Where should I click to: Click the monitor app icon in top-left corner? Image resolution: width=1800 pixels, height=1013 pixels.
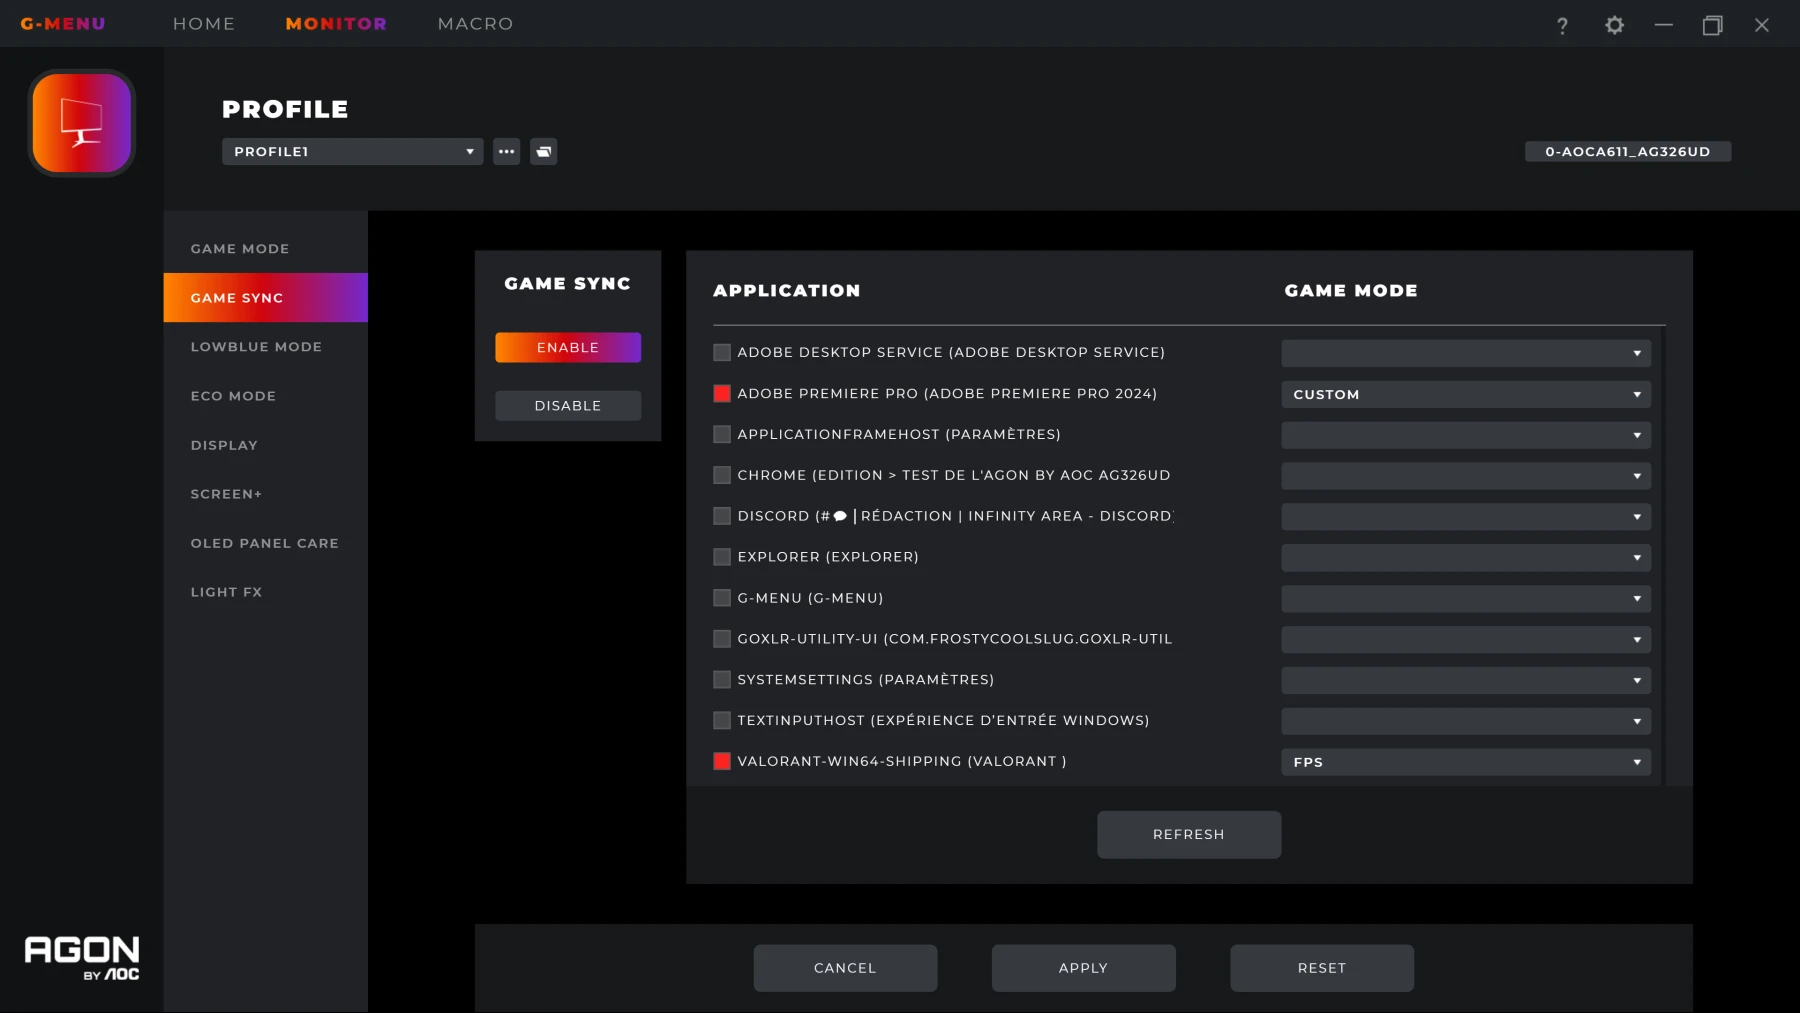[x=81, y=122]
